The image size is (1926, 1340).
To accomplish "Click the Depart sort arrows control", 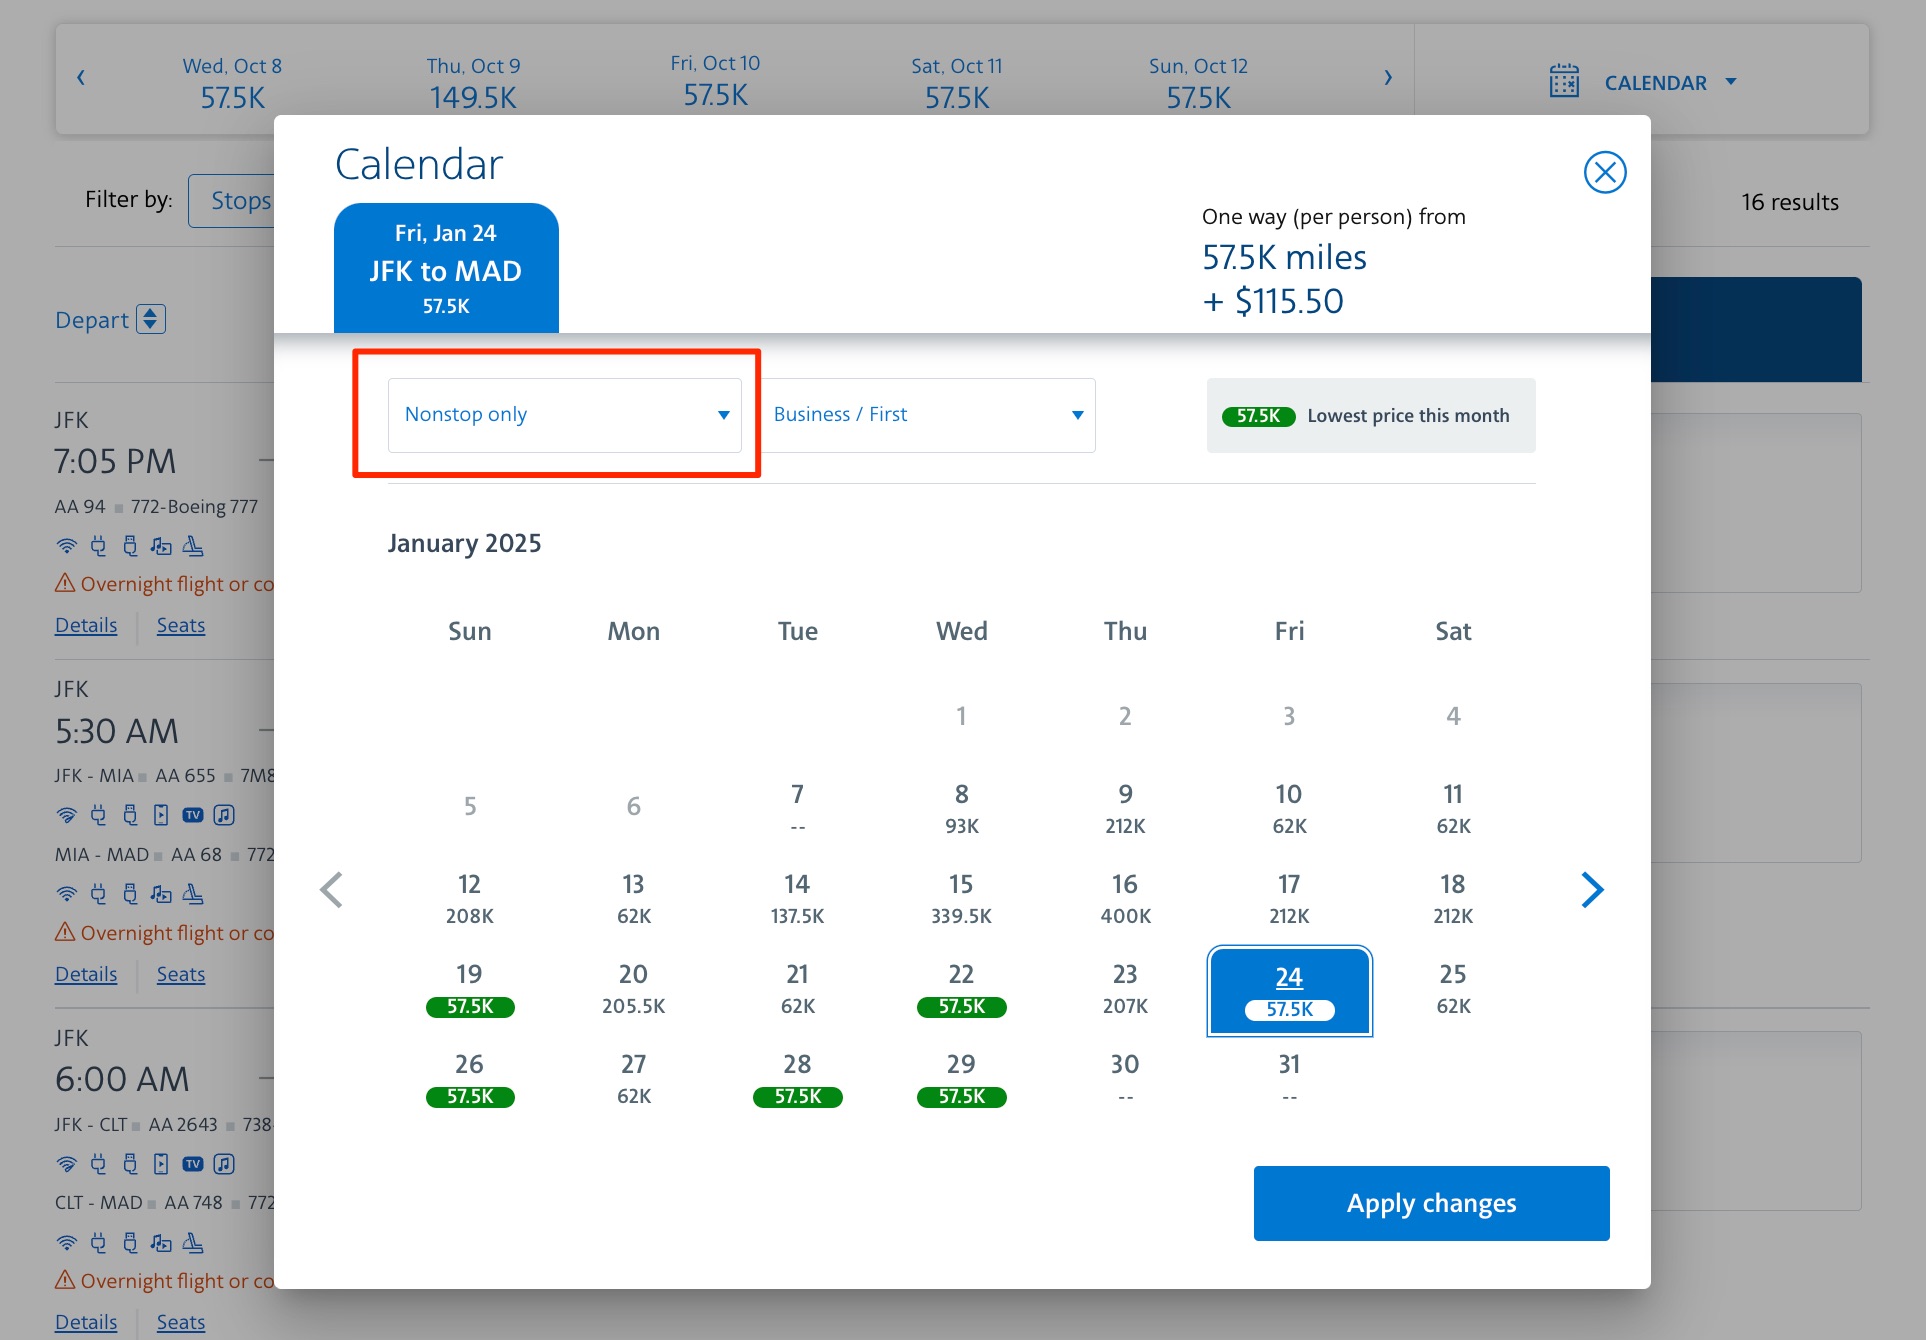I will pos(151,319).
